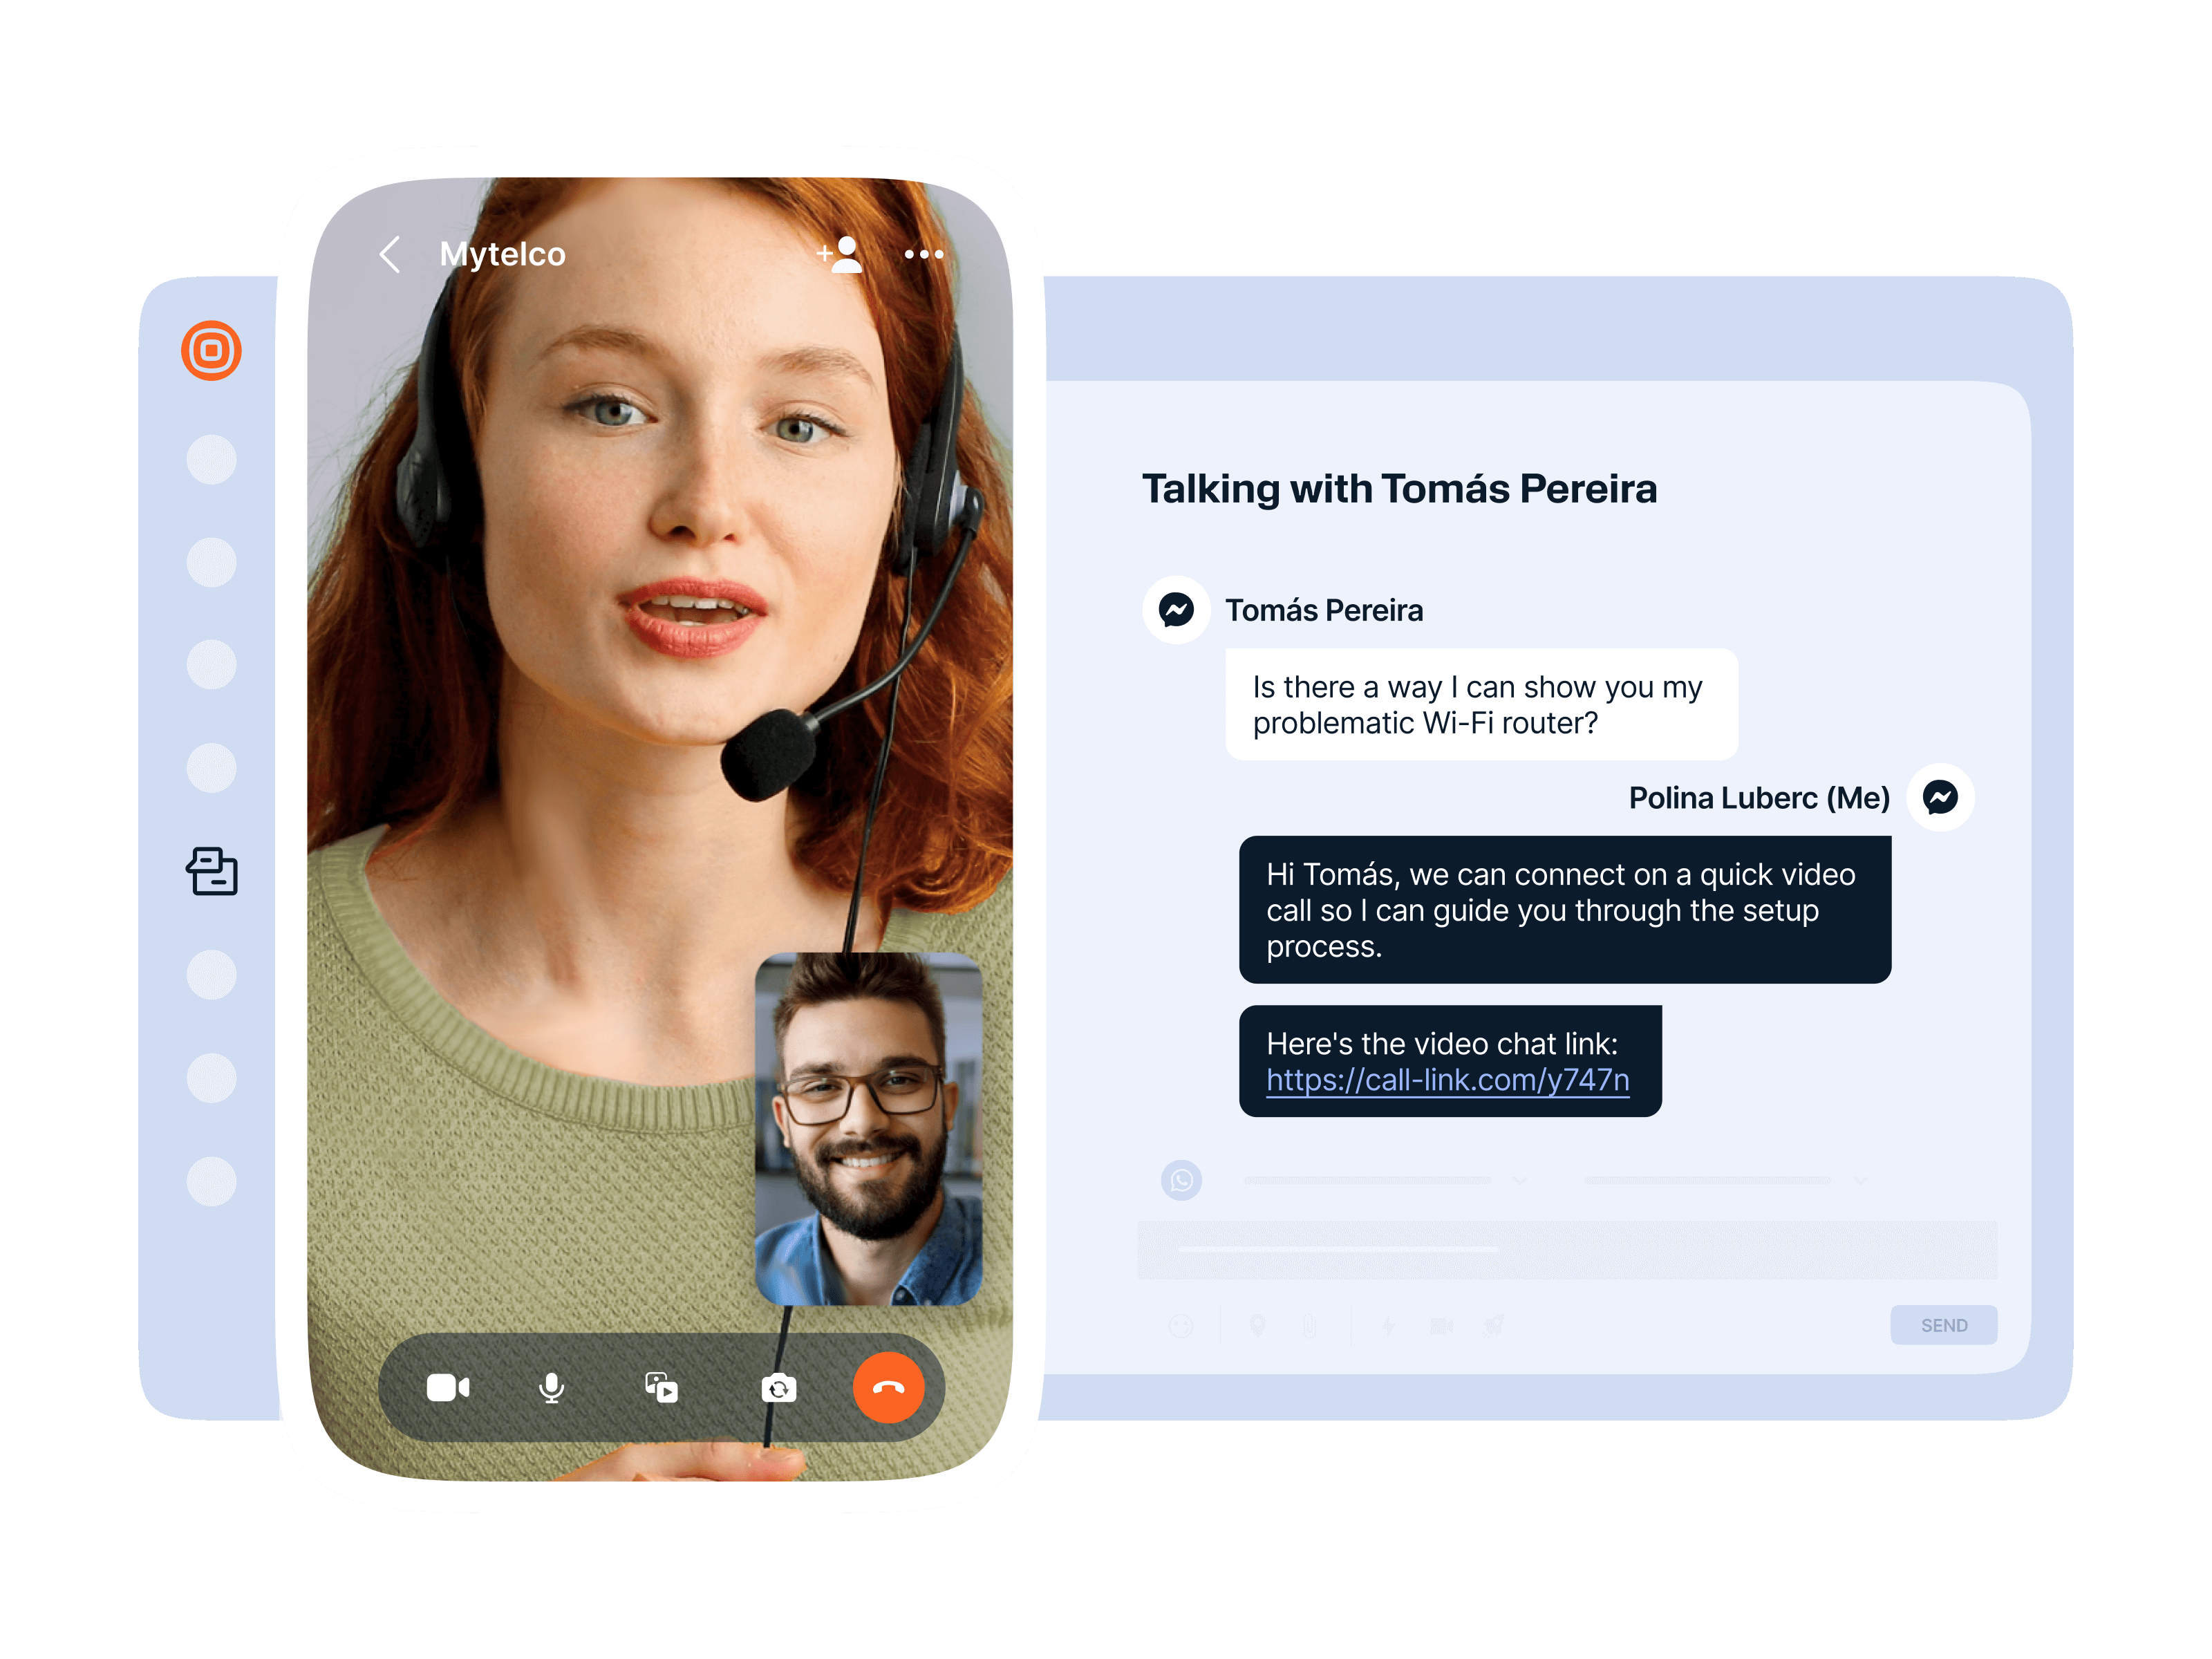Mute the microphone in call controls

pos(551,1387)
